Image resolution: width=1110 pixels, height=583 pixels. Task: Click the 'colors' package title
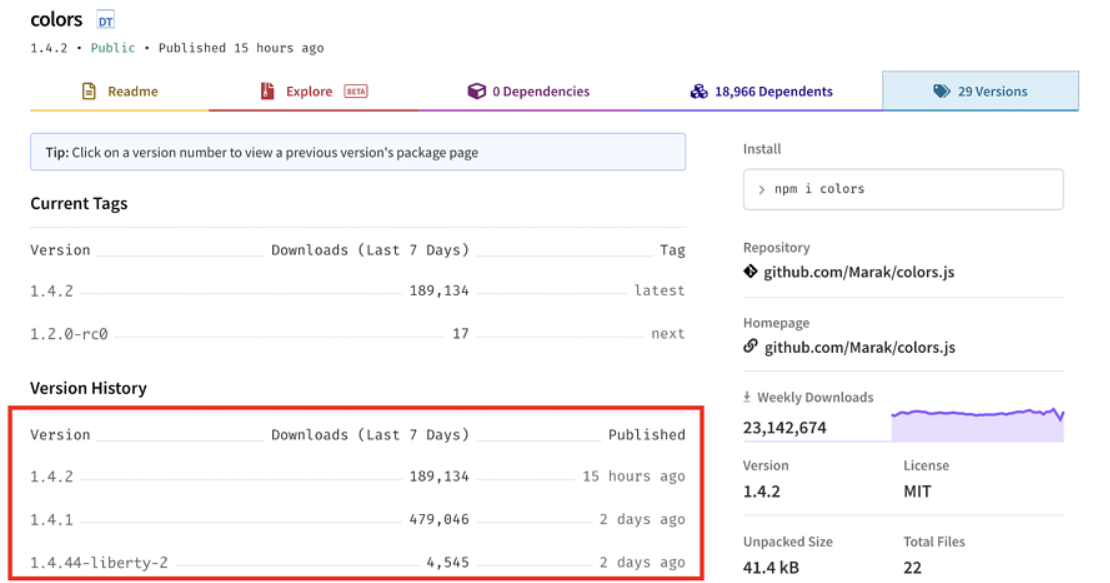(x=57, y=20)
